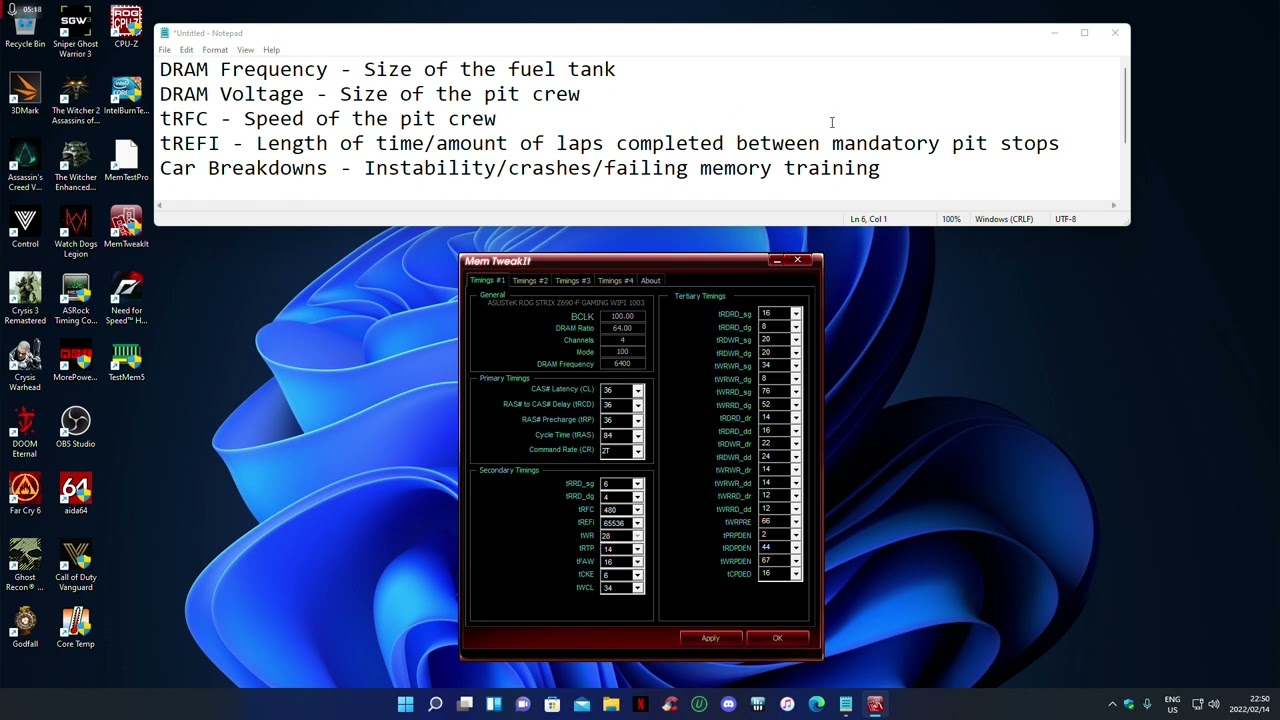Image resolution: width=1280 pixels, height=720 pixels.
Task: Select the Control game desktop icon
Action: 25,227
